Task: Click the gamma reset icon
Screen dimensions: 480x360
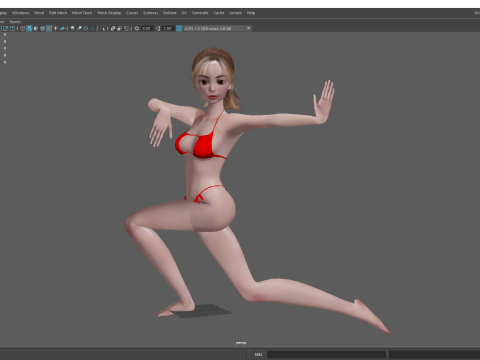Action: click(158, 28)
